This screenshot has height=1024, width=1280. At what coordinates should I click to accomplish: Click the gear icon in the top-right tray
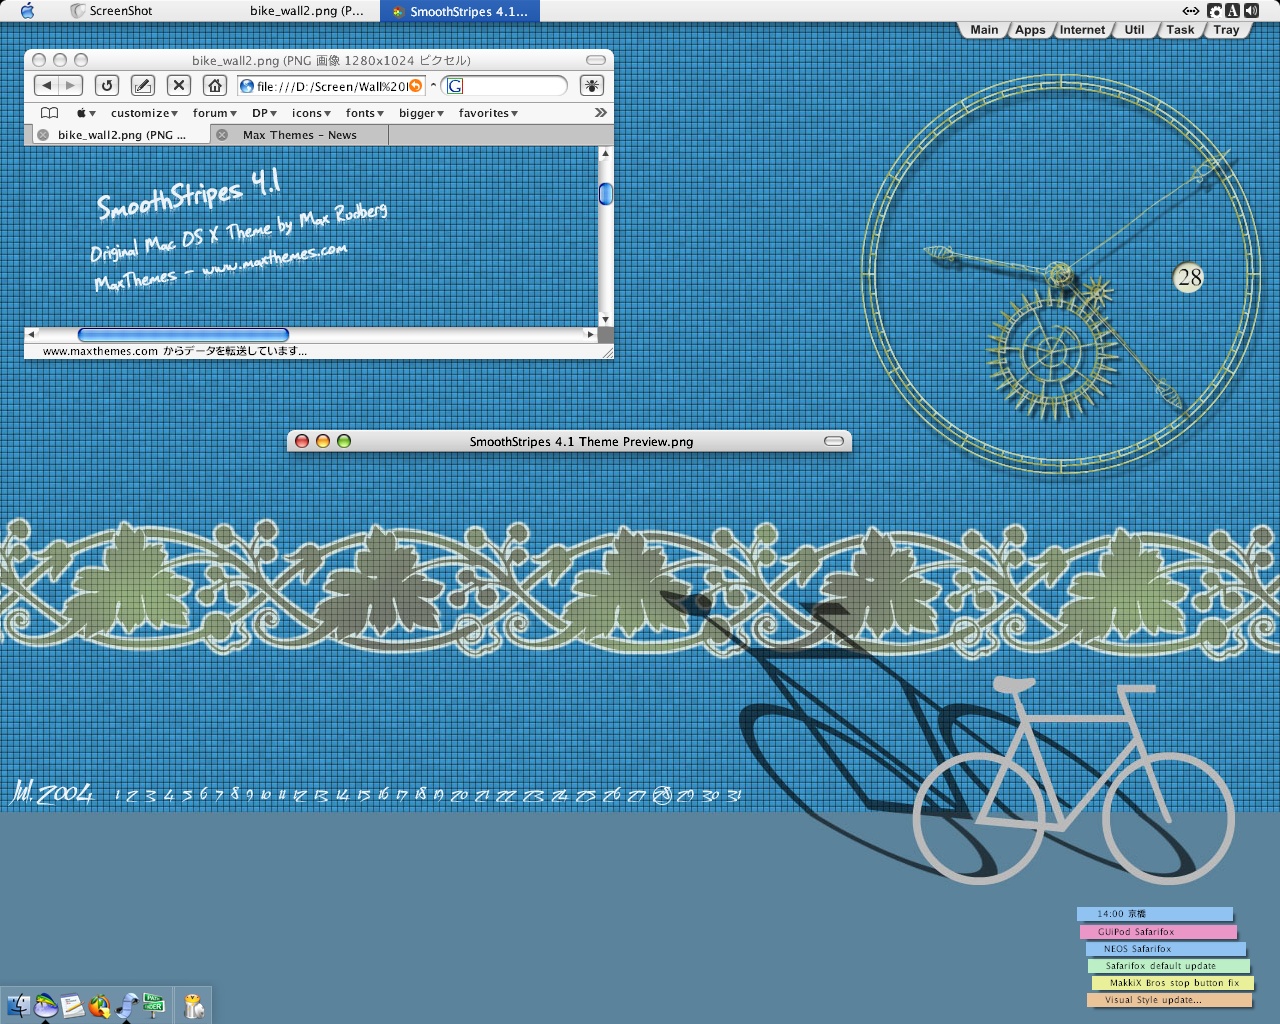coord(1214,11)
